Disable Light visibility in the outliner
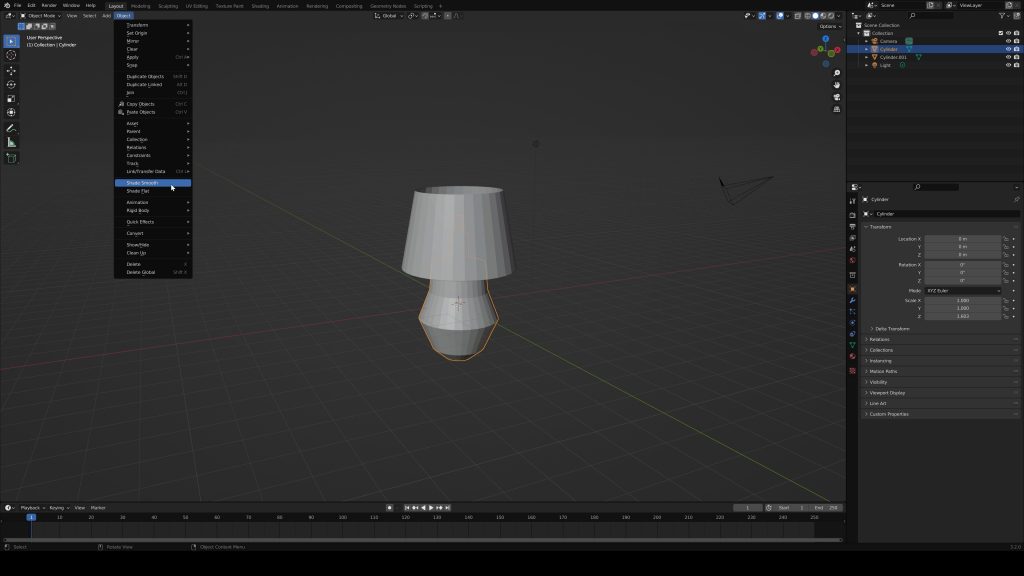Viewport: 1024px width, 576px height. [1008, 65]
